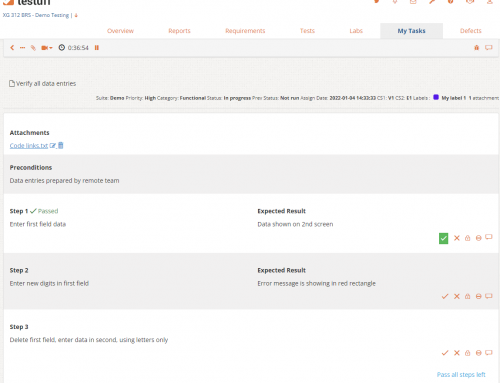
Task: Click the 'Status: In progress' metadata
Action: point(229,98)
